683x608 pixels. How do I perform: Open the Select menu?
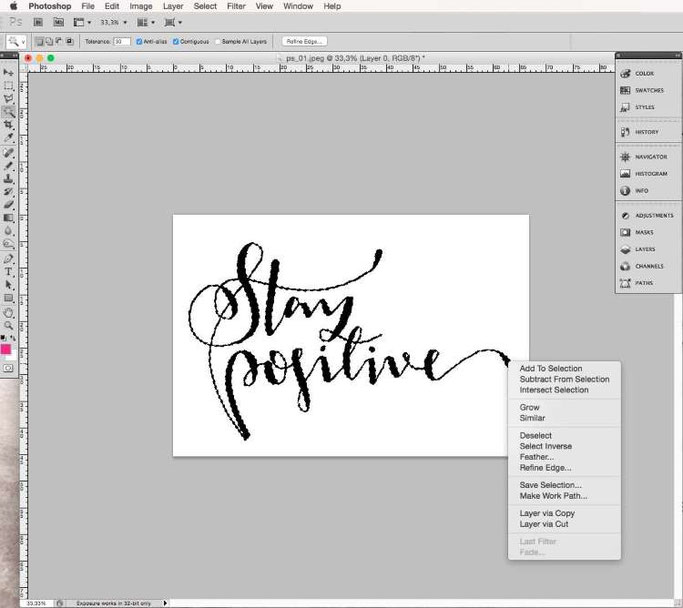point(205,6)
